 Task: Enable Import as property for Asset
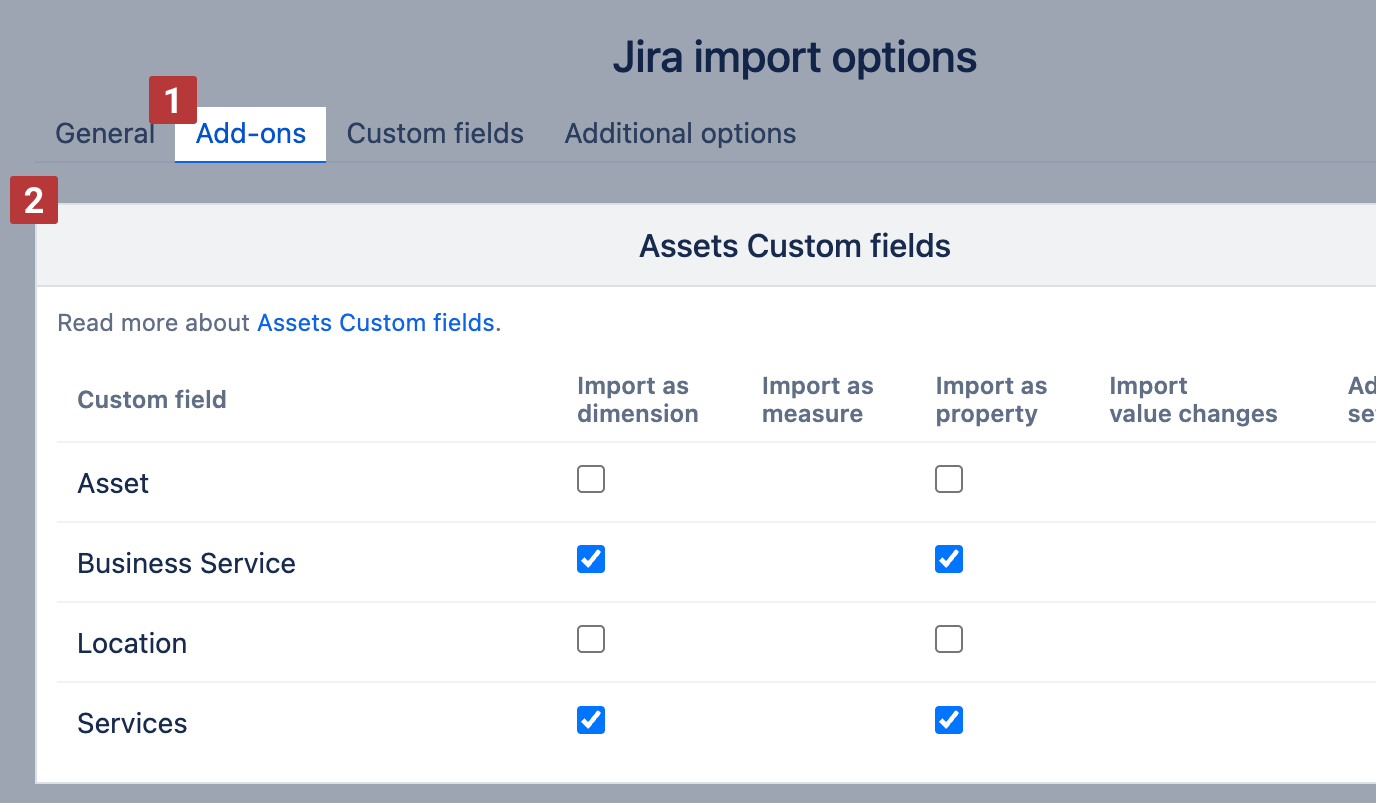click(x=949, y=480)
